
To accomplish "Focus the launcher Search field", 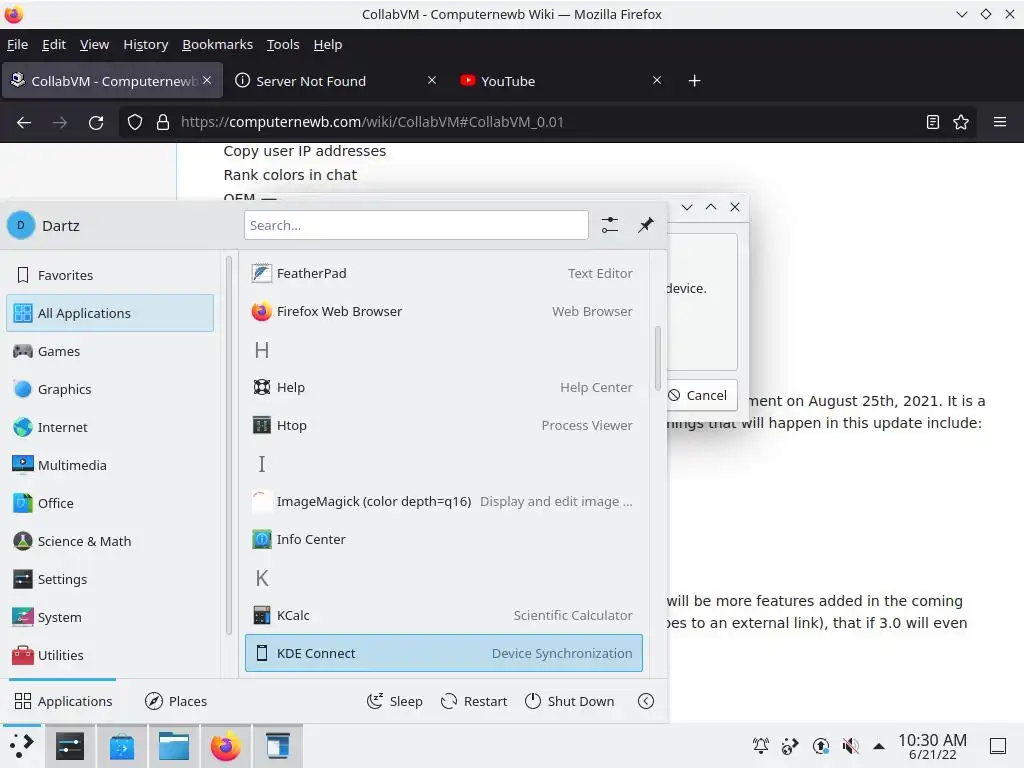I will (x=416, y=225).
